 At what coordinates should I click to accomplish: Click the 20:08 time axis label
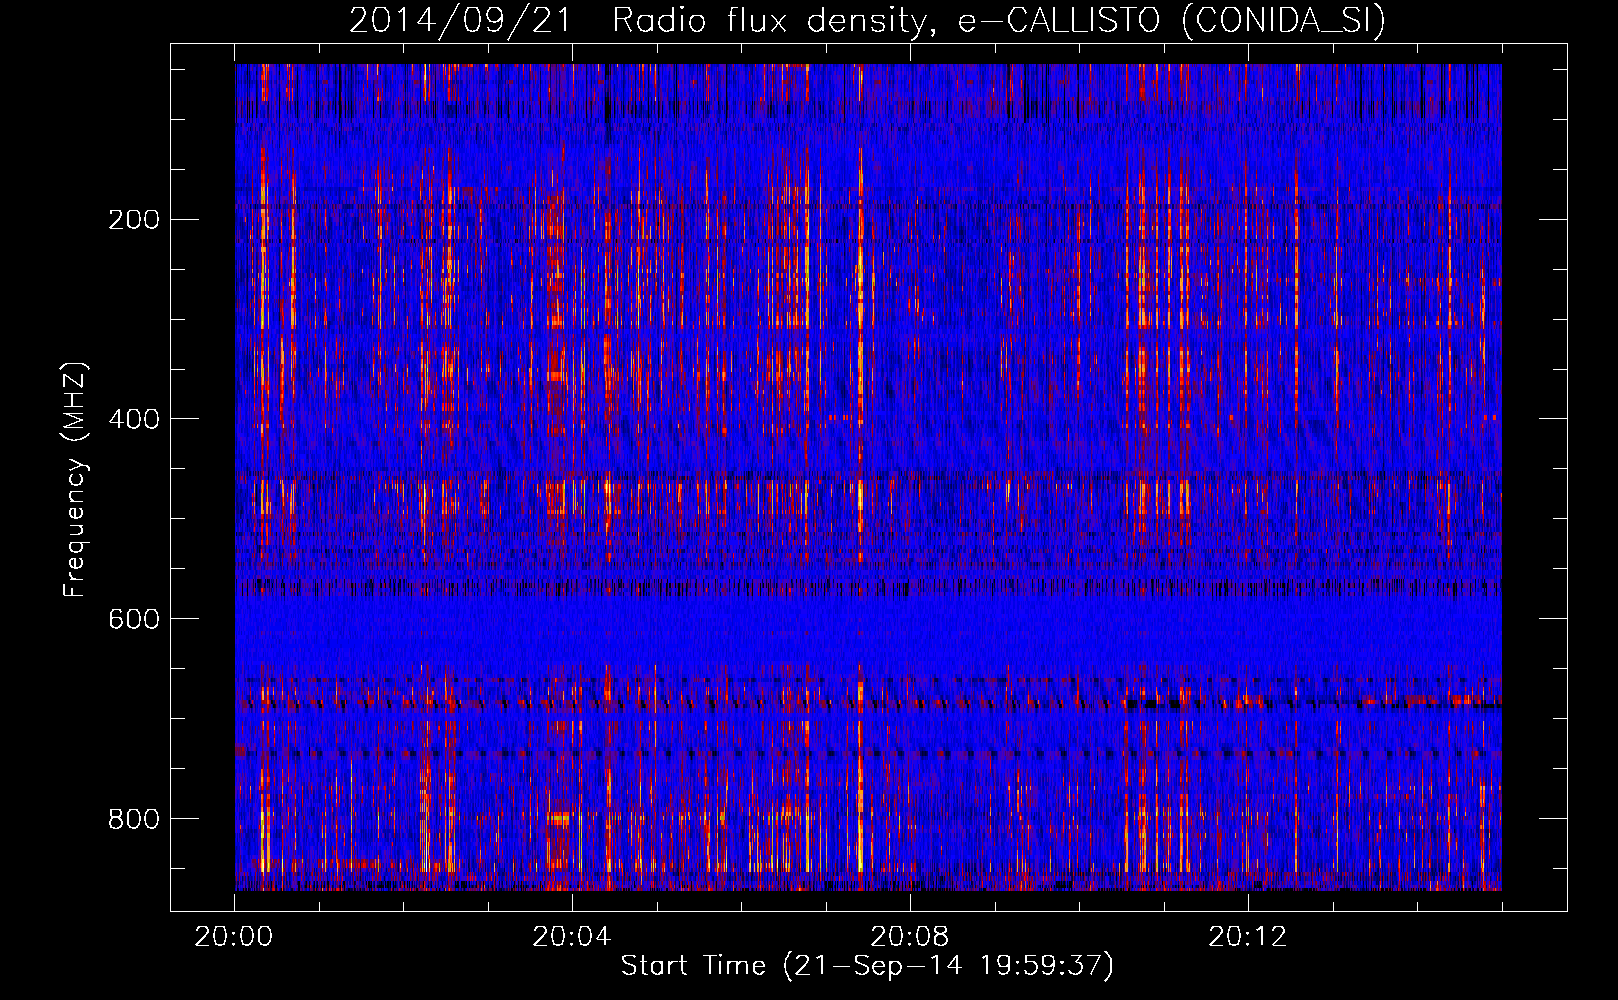909,937
